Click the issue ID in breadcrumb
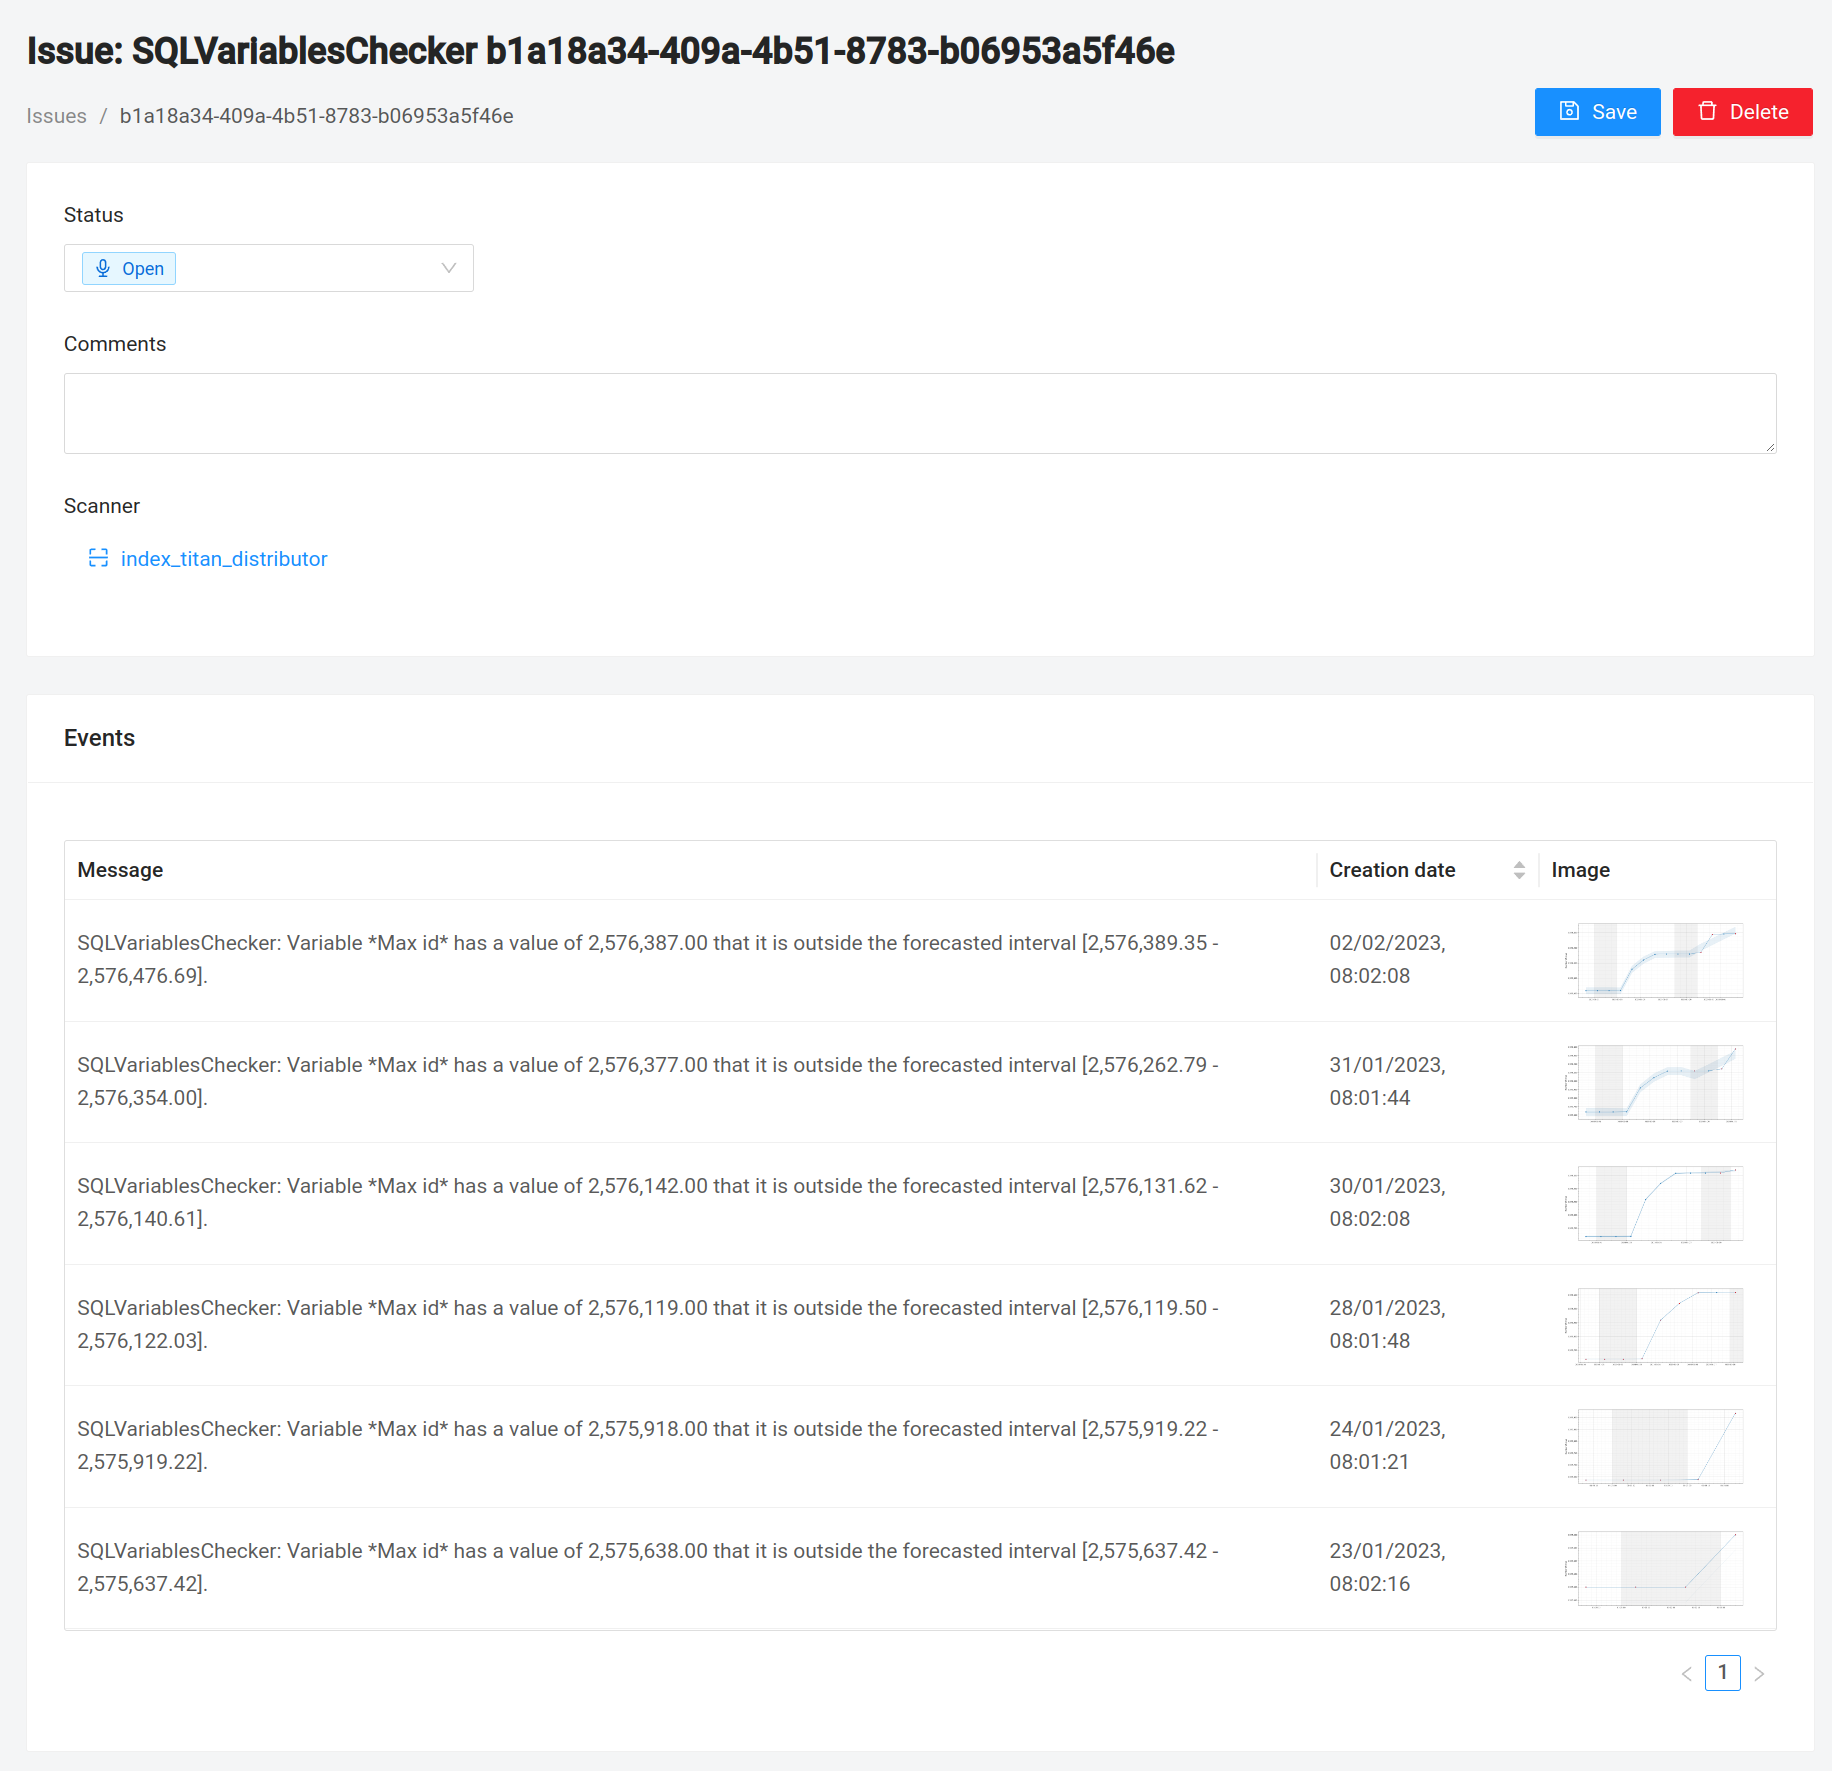 point(317,116)
